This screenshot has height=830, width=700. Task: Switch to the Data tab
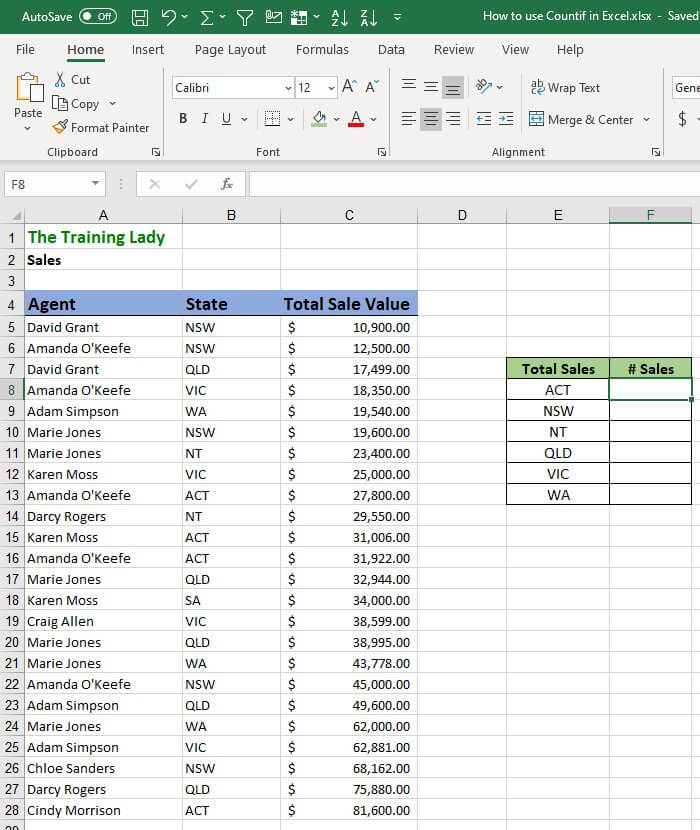pos(391,50)
